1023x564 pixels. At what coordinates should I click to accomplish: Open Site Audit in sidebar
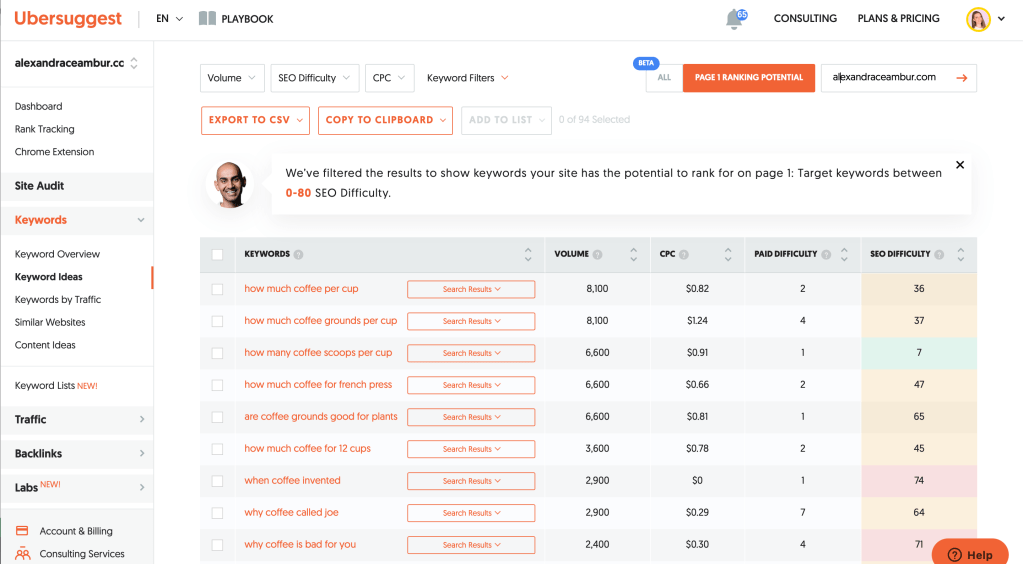click(77, 186)
